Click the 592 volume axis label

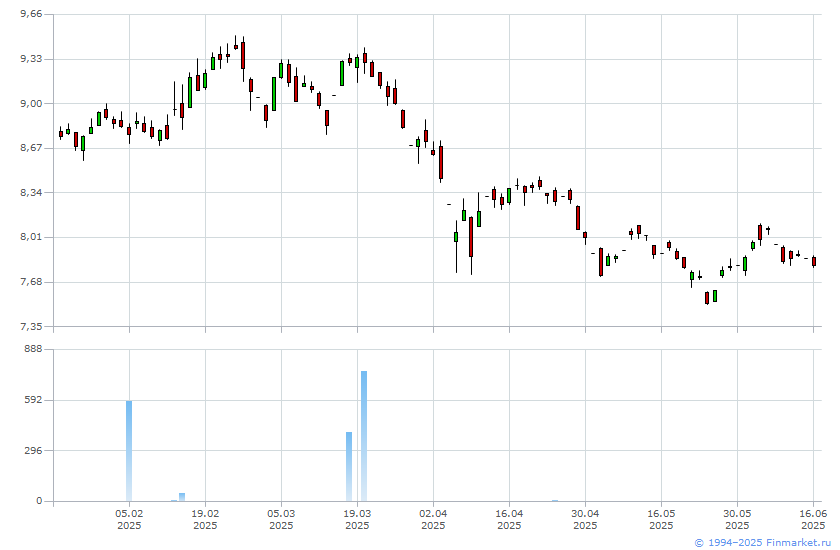[33, 400]
